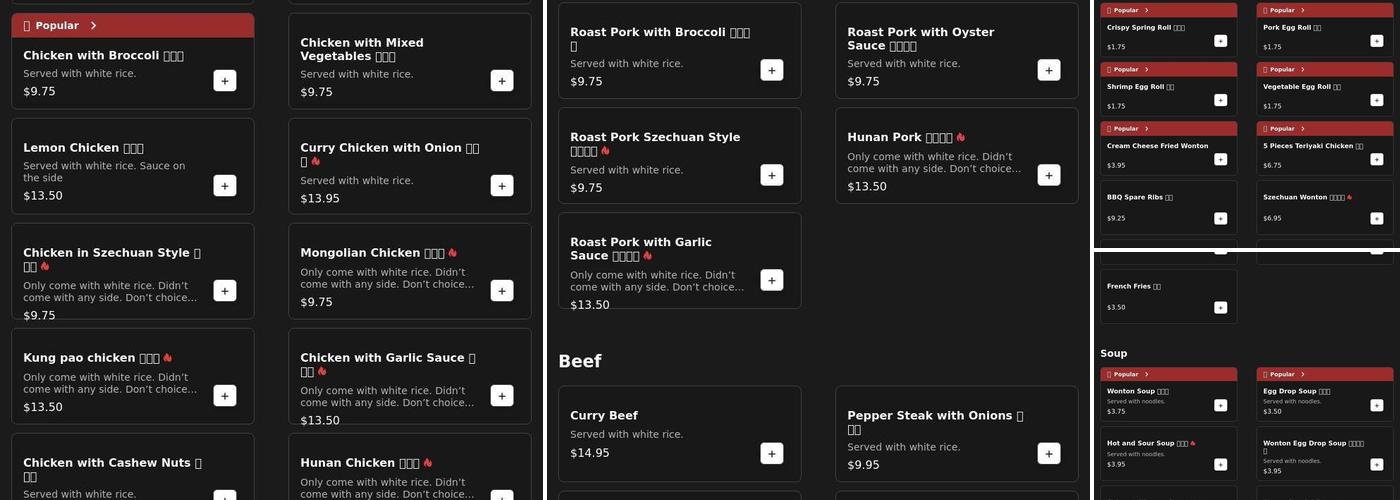Click the Popular label on Shrimp Egg Roll

(1130, 70)
